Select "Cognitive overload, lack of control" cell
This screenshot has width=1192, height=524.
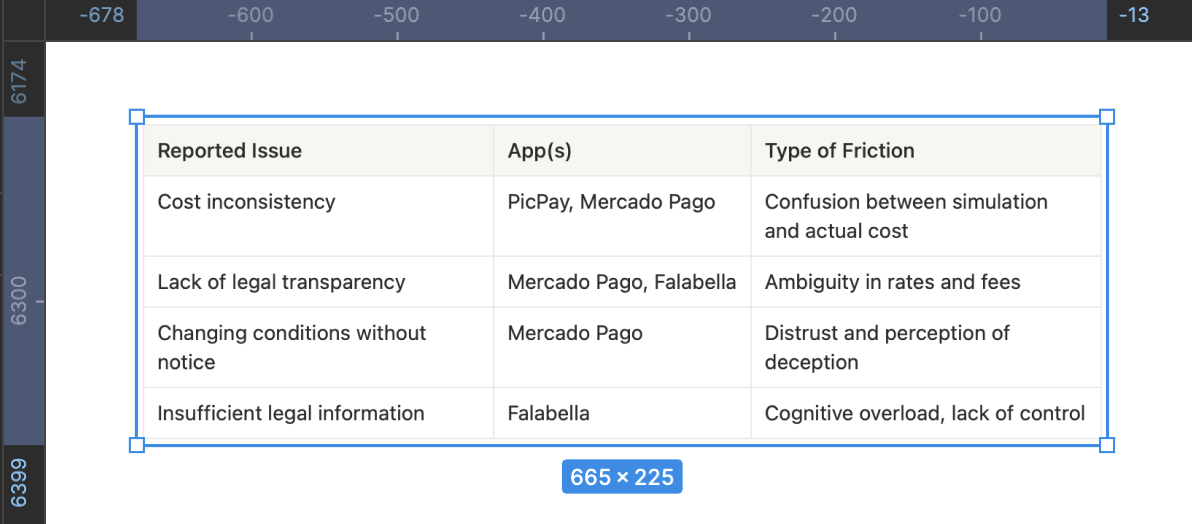[924, 413]
